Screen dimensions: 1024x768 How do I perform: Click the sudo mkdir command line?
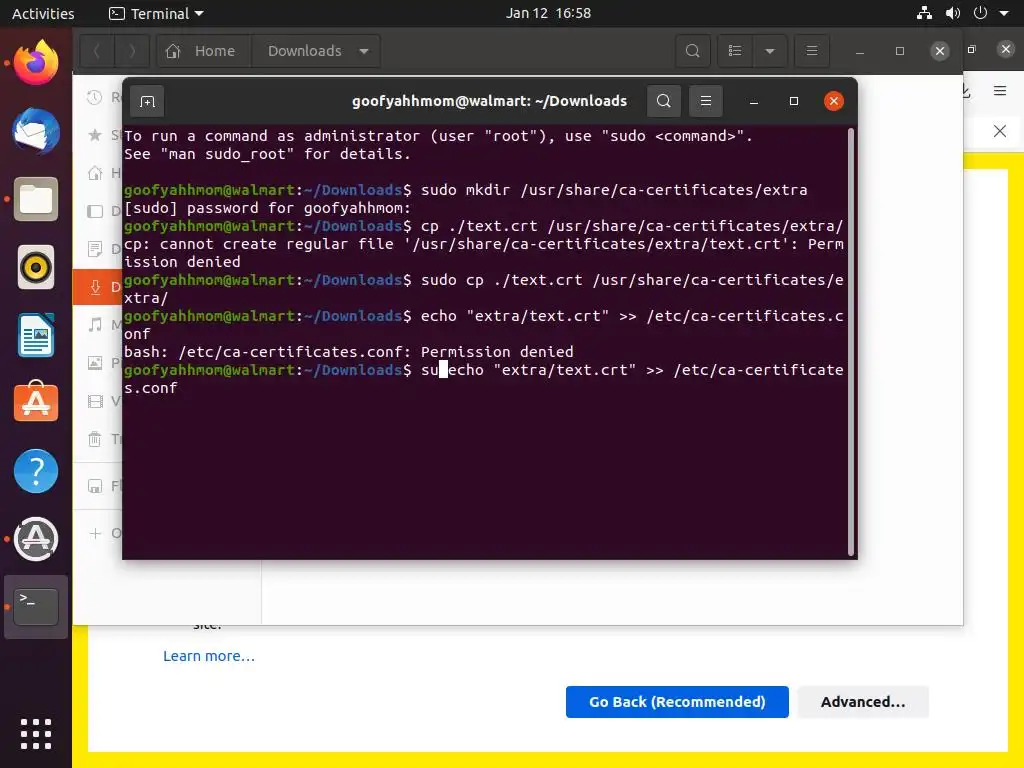pyautogui.click(x=466, y=189)
